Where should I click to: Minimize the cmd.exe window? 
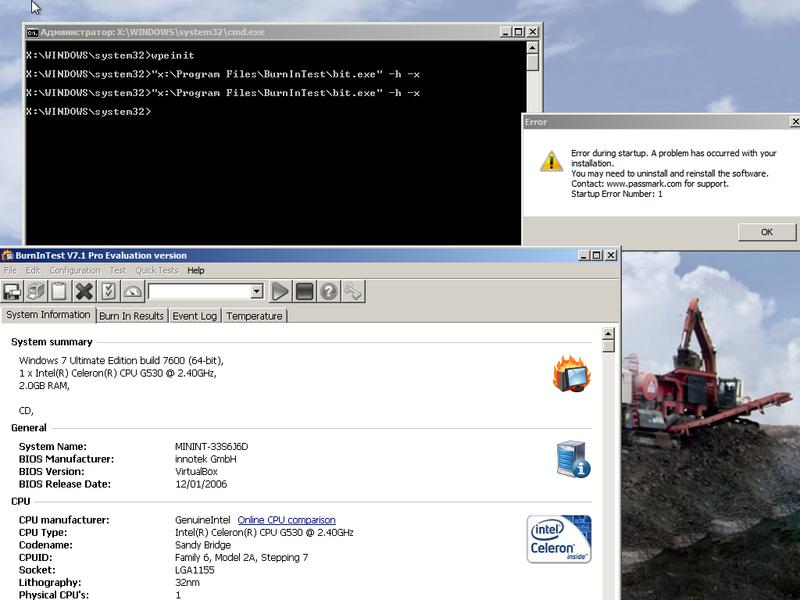click(x=506, y=32)
